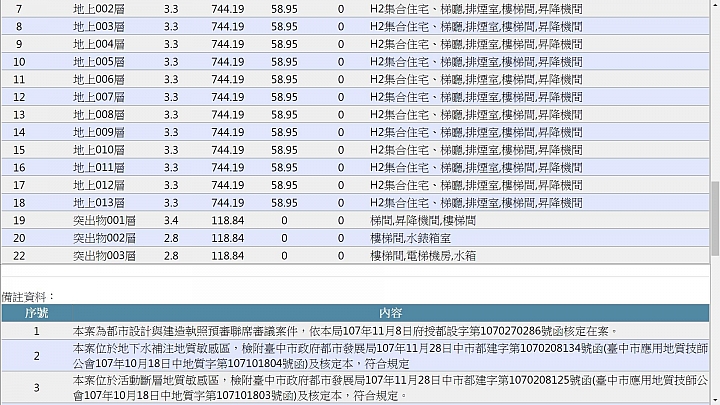Click row number 22 cell
This screenshot has height=405, width=720.
pos(19,255)
